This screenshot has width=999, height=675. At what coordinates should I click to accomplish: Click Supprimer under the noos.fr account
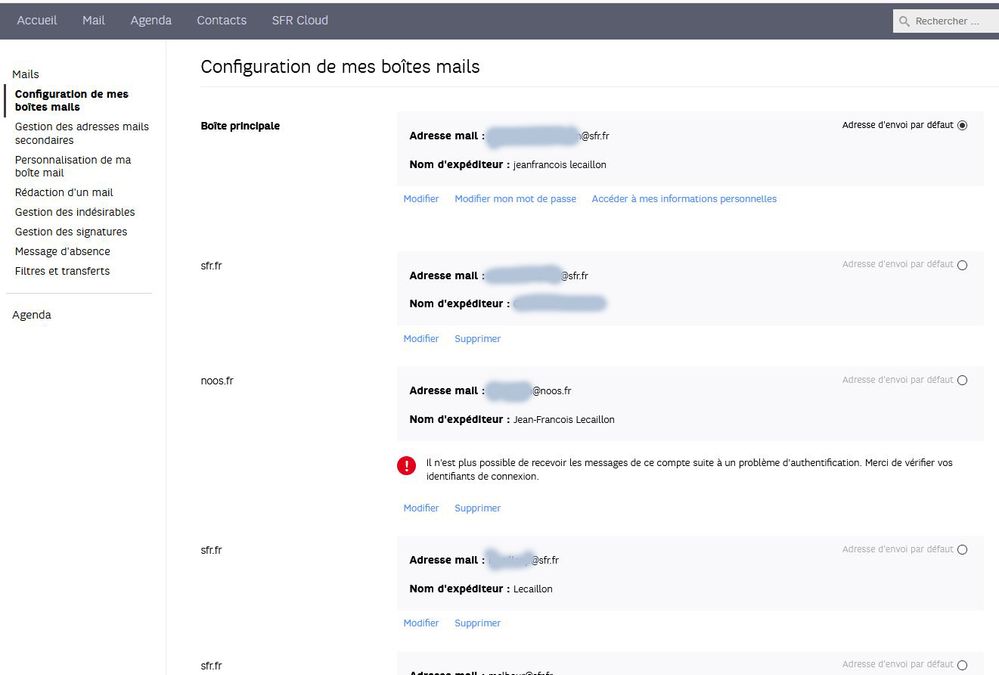pyautogui.click(x=477, y=508)
